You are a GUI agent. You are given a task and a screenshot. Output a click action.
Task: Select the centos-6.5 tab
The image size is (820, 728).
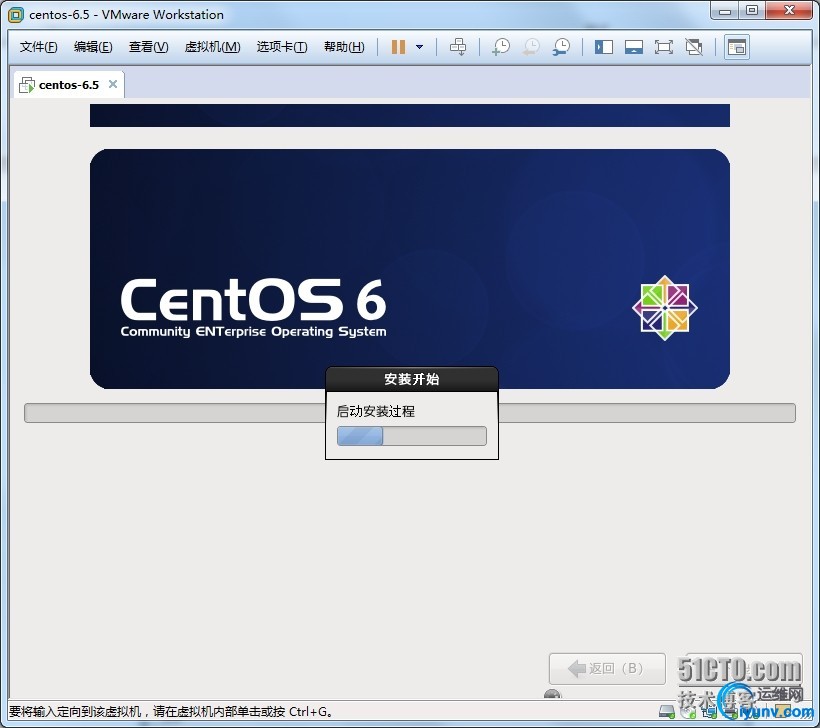tap(68, 85)
